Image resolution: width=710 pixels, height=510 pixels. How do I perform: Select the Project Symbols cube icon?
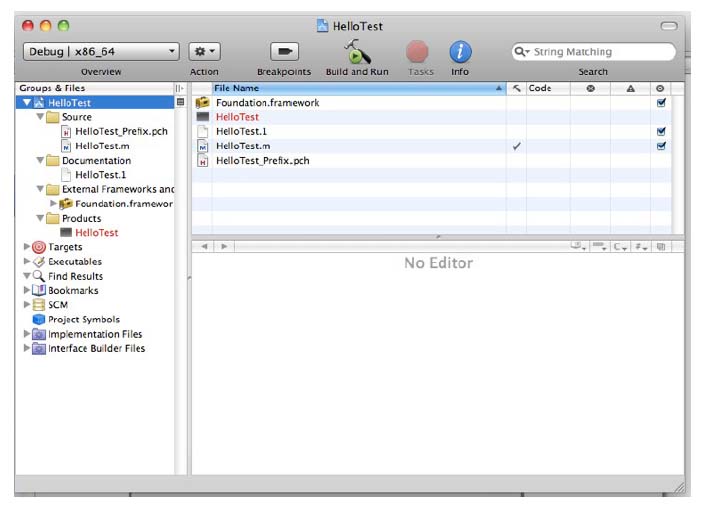pyautogui.click(x=39, y=319)
